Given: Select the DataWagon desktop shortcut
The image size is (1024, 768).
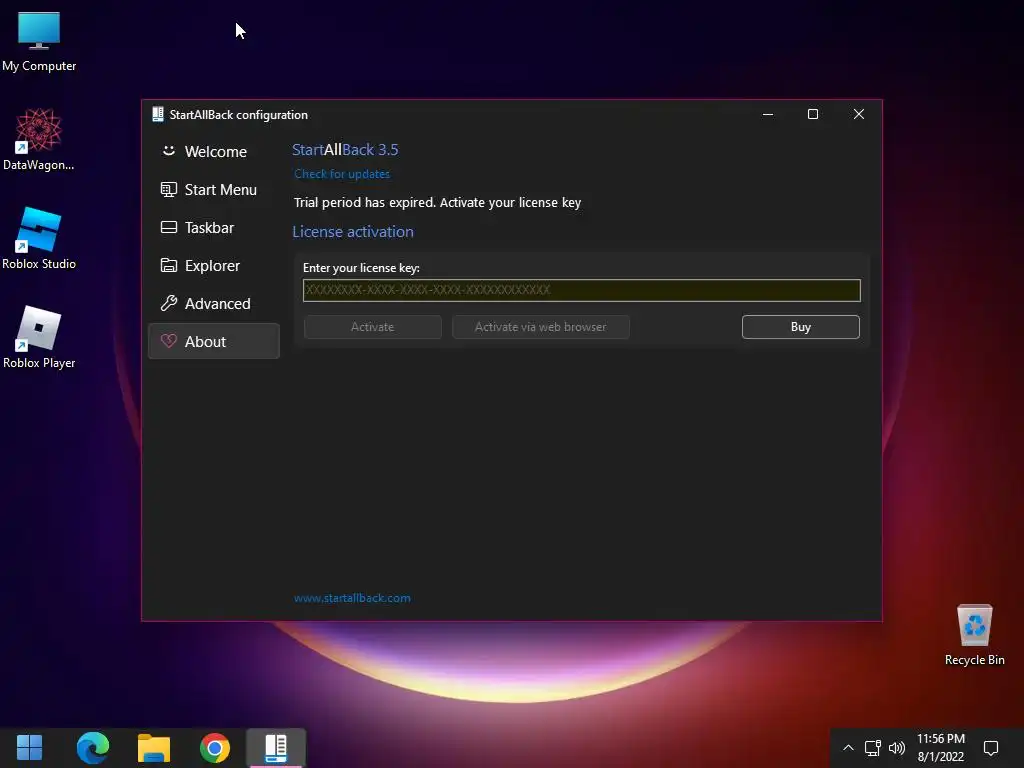Looking at the screenshot, I should click(39, 140).
